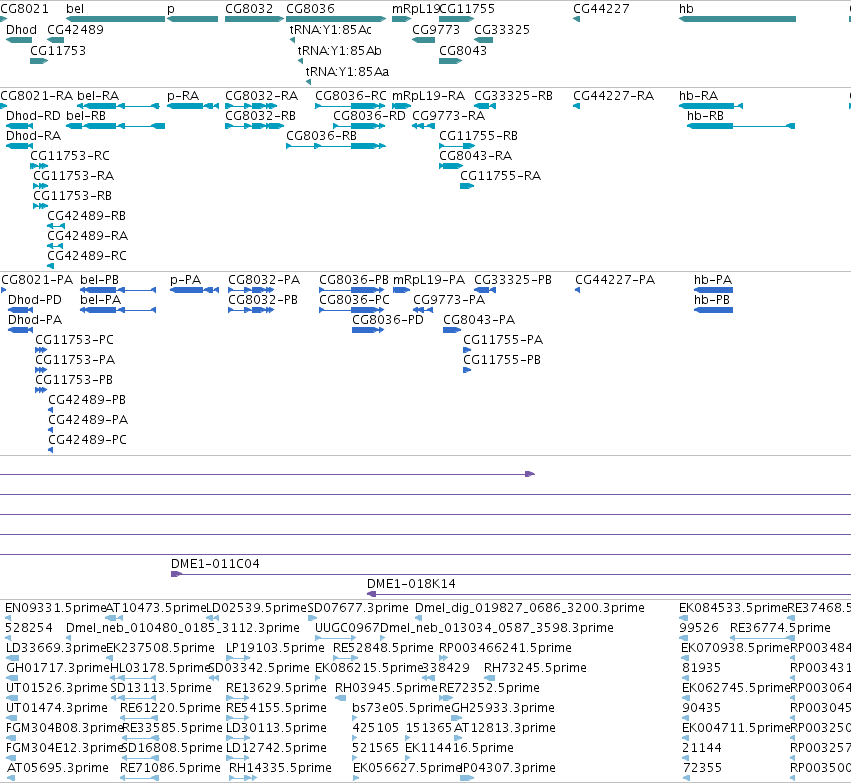Screen dimensions: 851x783
Task: Select the CG8036-RD transcript label
Action: click(x=369, y=116)
